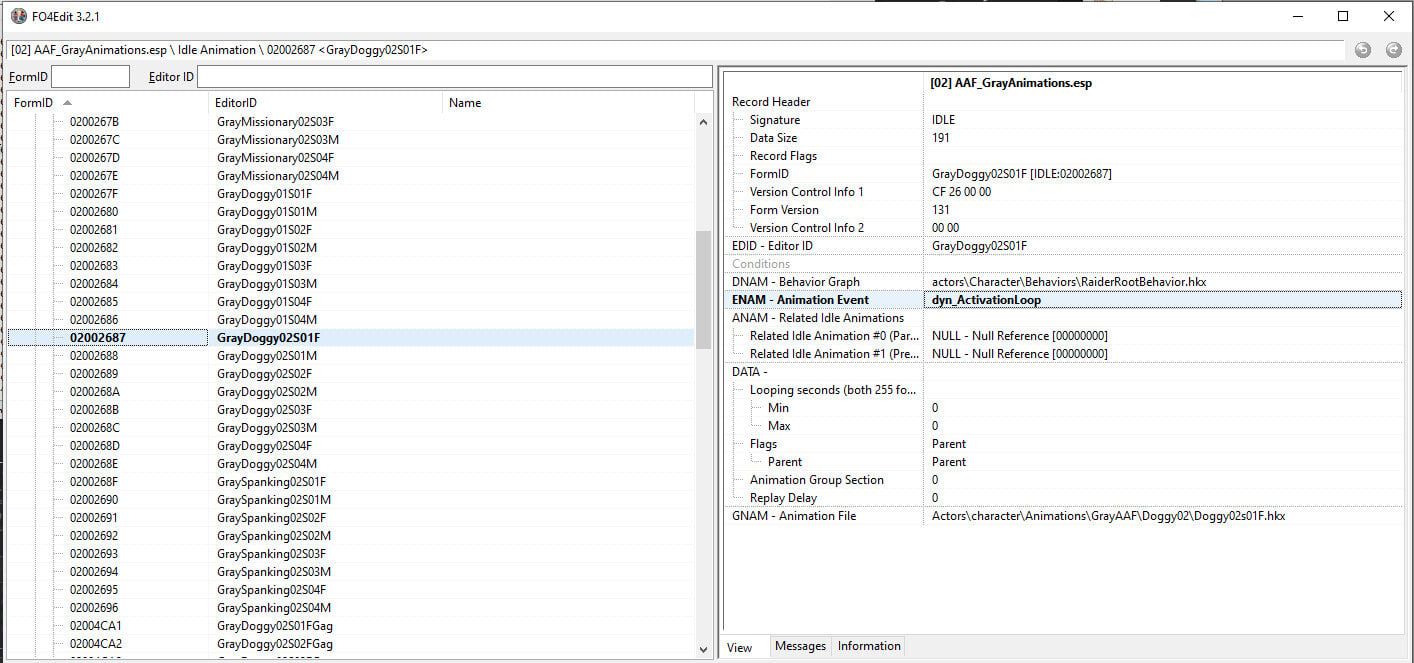Screen dimensions: 1414x663
Task: Select record GrayDoggy01S02M
Action: (x=351, y=248)
